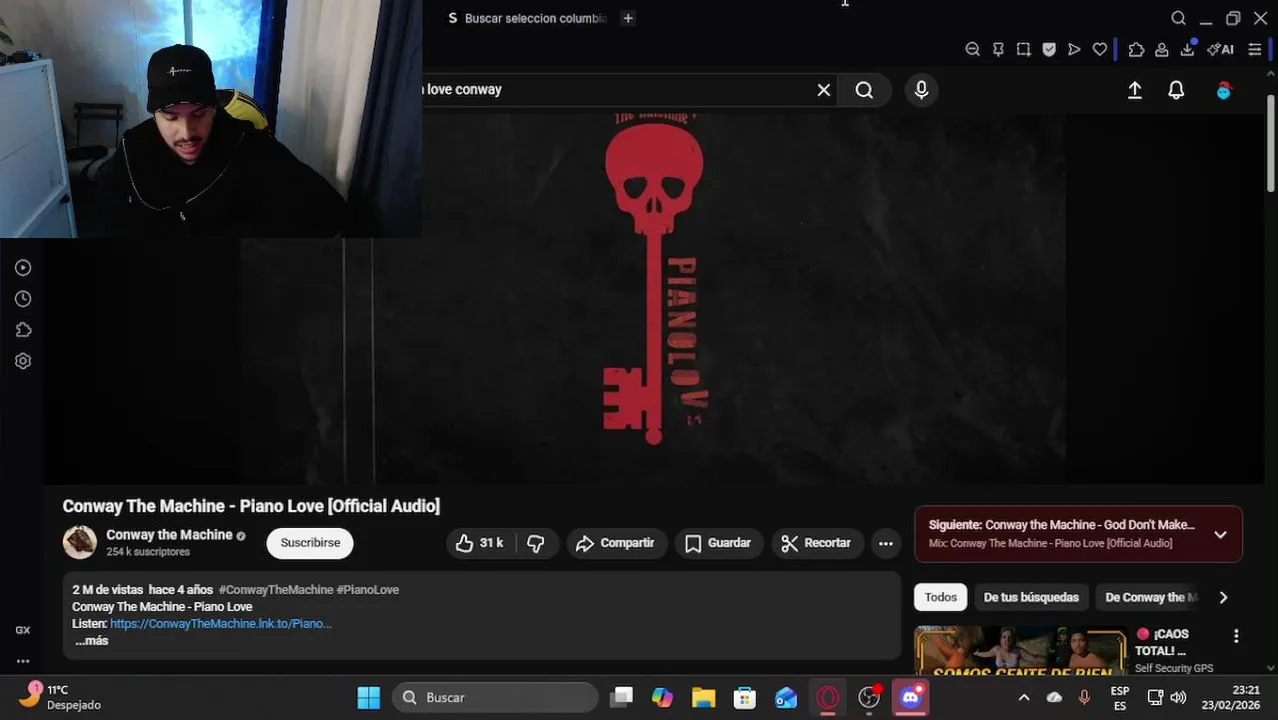Open history clock in sidebar
Screen dimensions: 1278x720
point(23,299)
